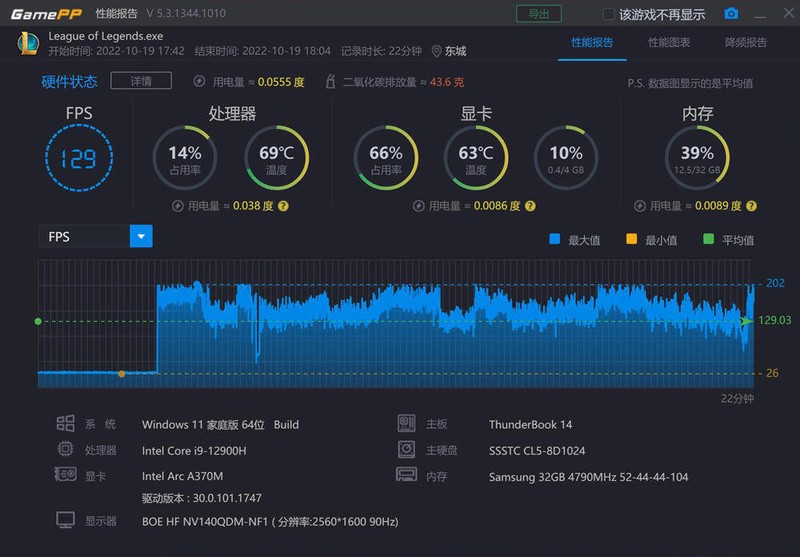
Task: Click the 导出 export button
Action: point(538,14)
